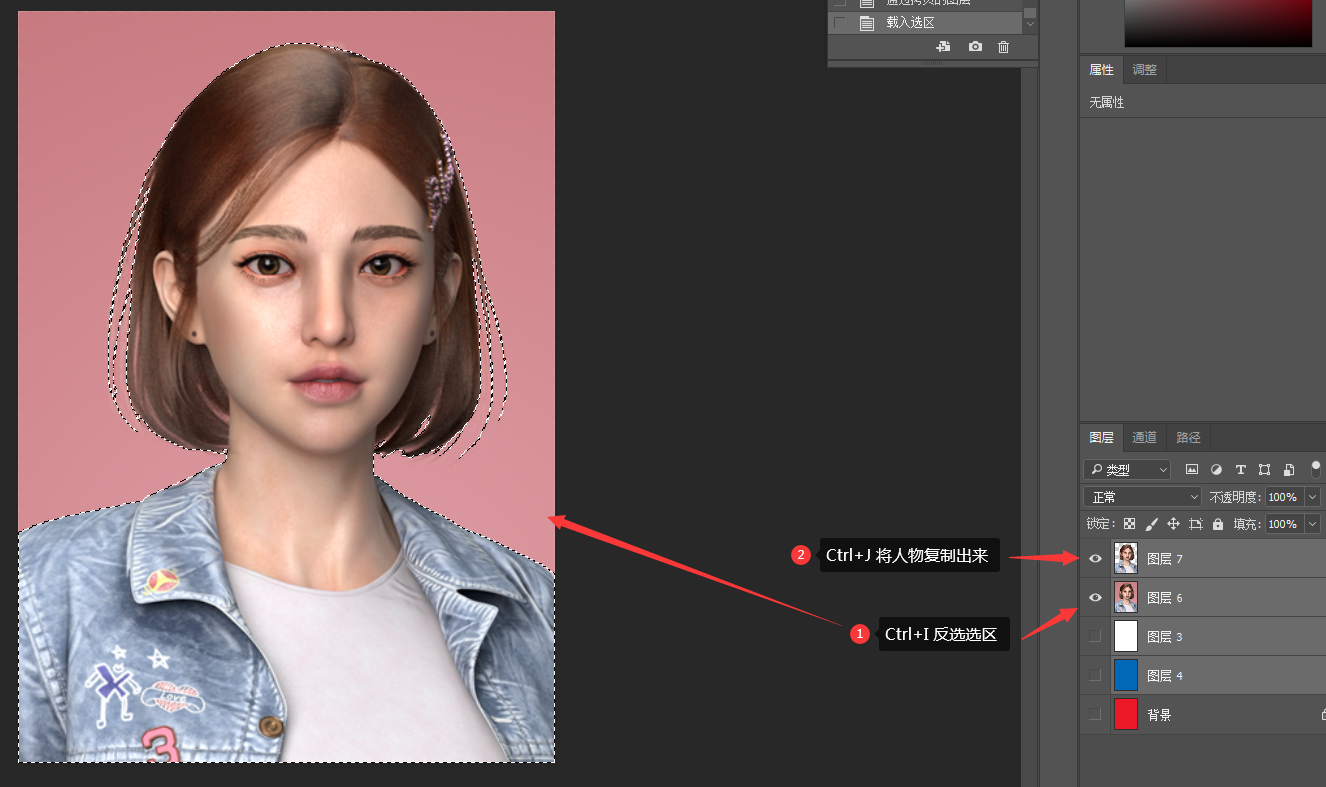Screen dimensions: 1326x787
Task: Select the 背景 layer red thumbnail
Action: tap(1126, 715)
